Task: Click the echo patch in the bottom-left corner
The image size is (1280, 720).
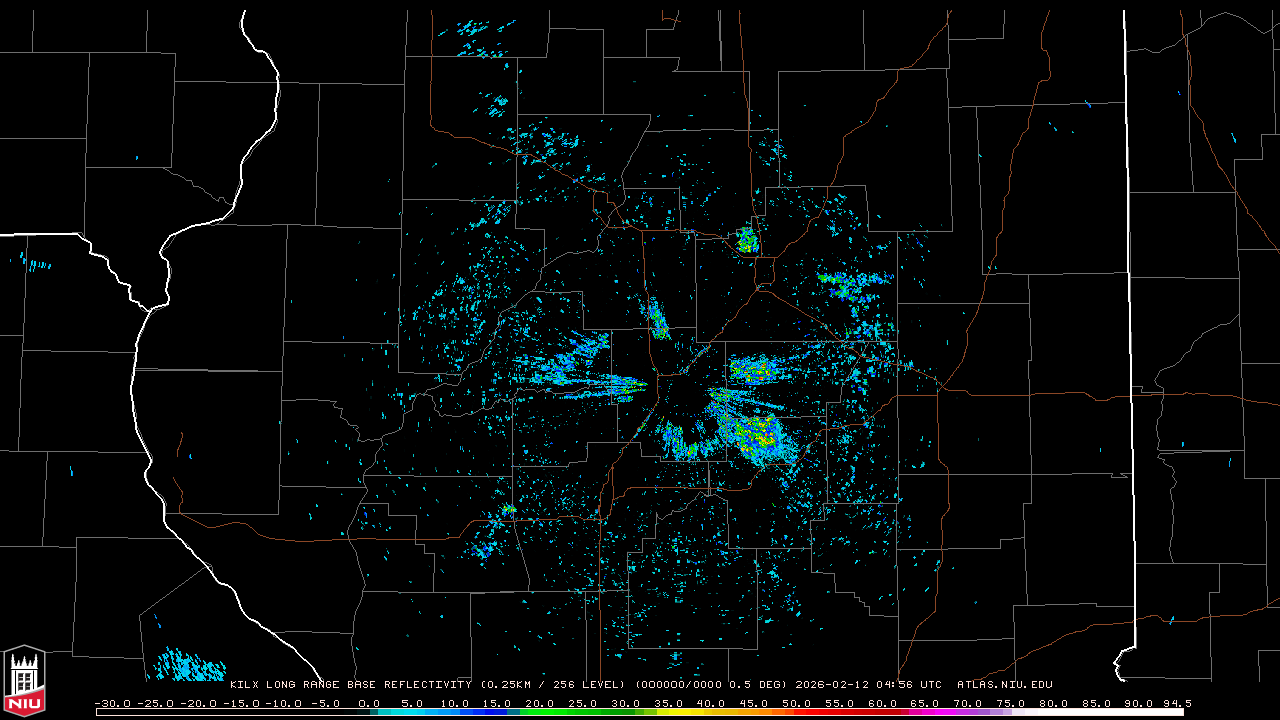Action: tap(187, 665)
